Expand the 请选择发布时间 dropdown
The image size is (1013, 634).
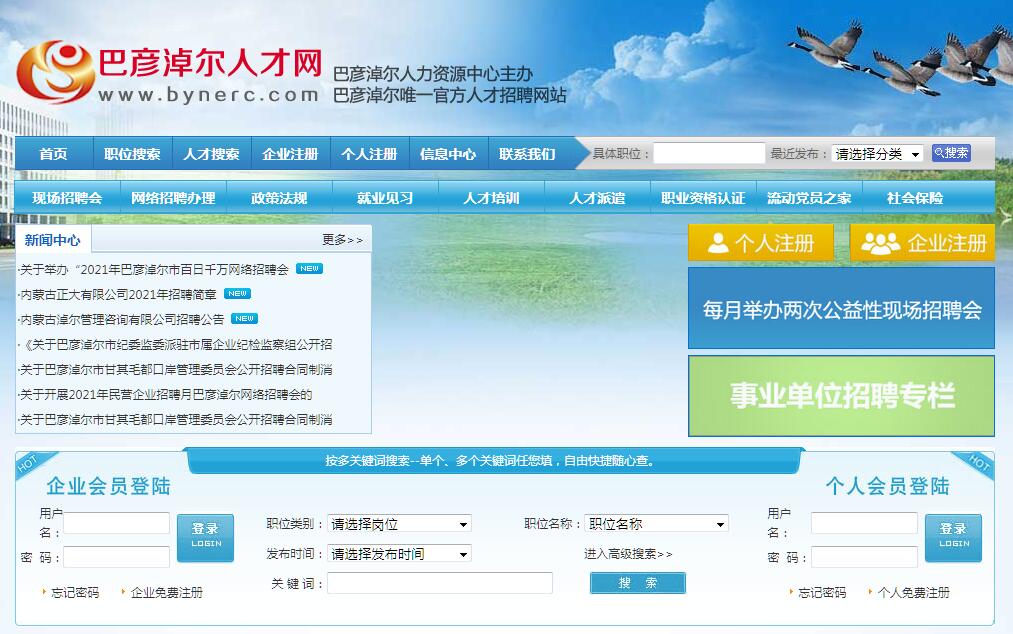[x=399, y=554]
